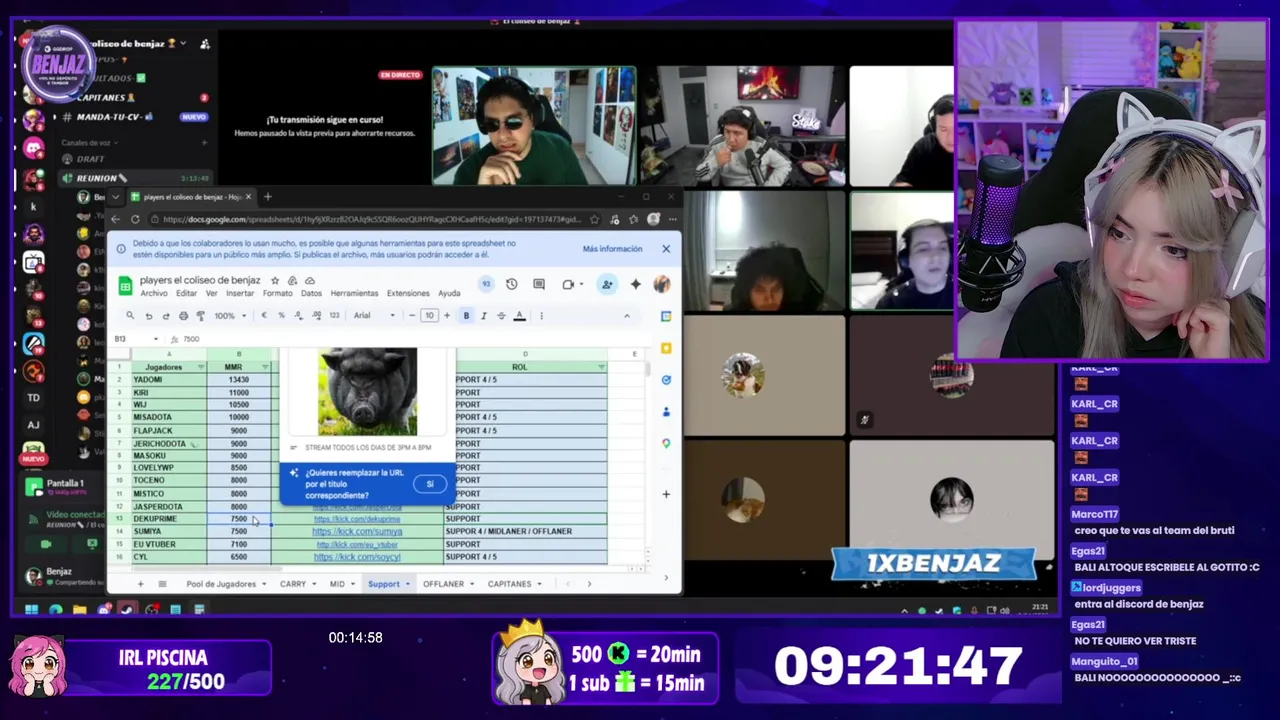The height and width of the screenshot is (720, 1280).
Task: Click the font size field showing 10
Action: click(429, 316)
